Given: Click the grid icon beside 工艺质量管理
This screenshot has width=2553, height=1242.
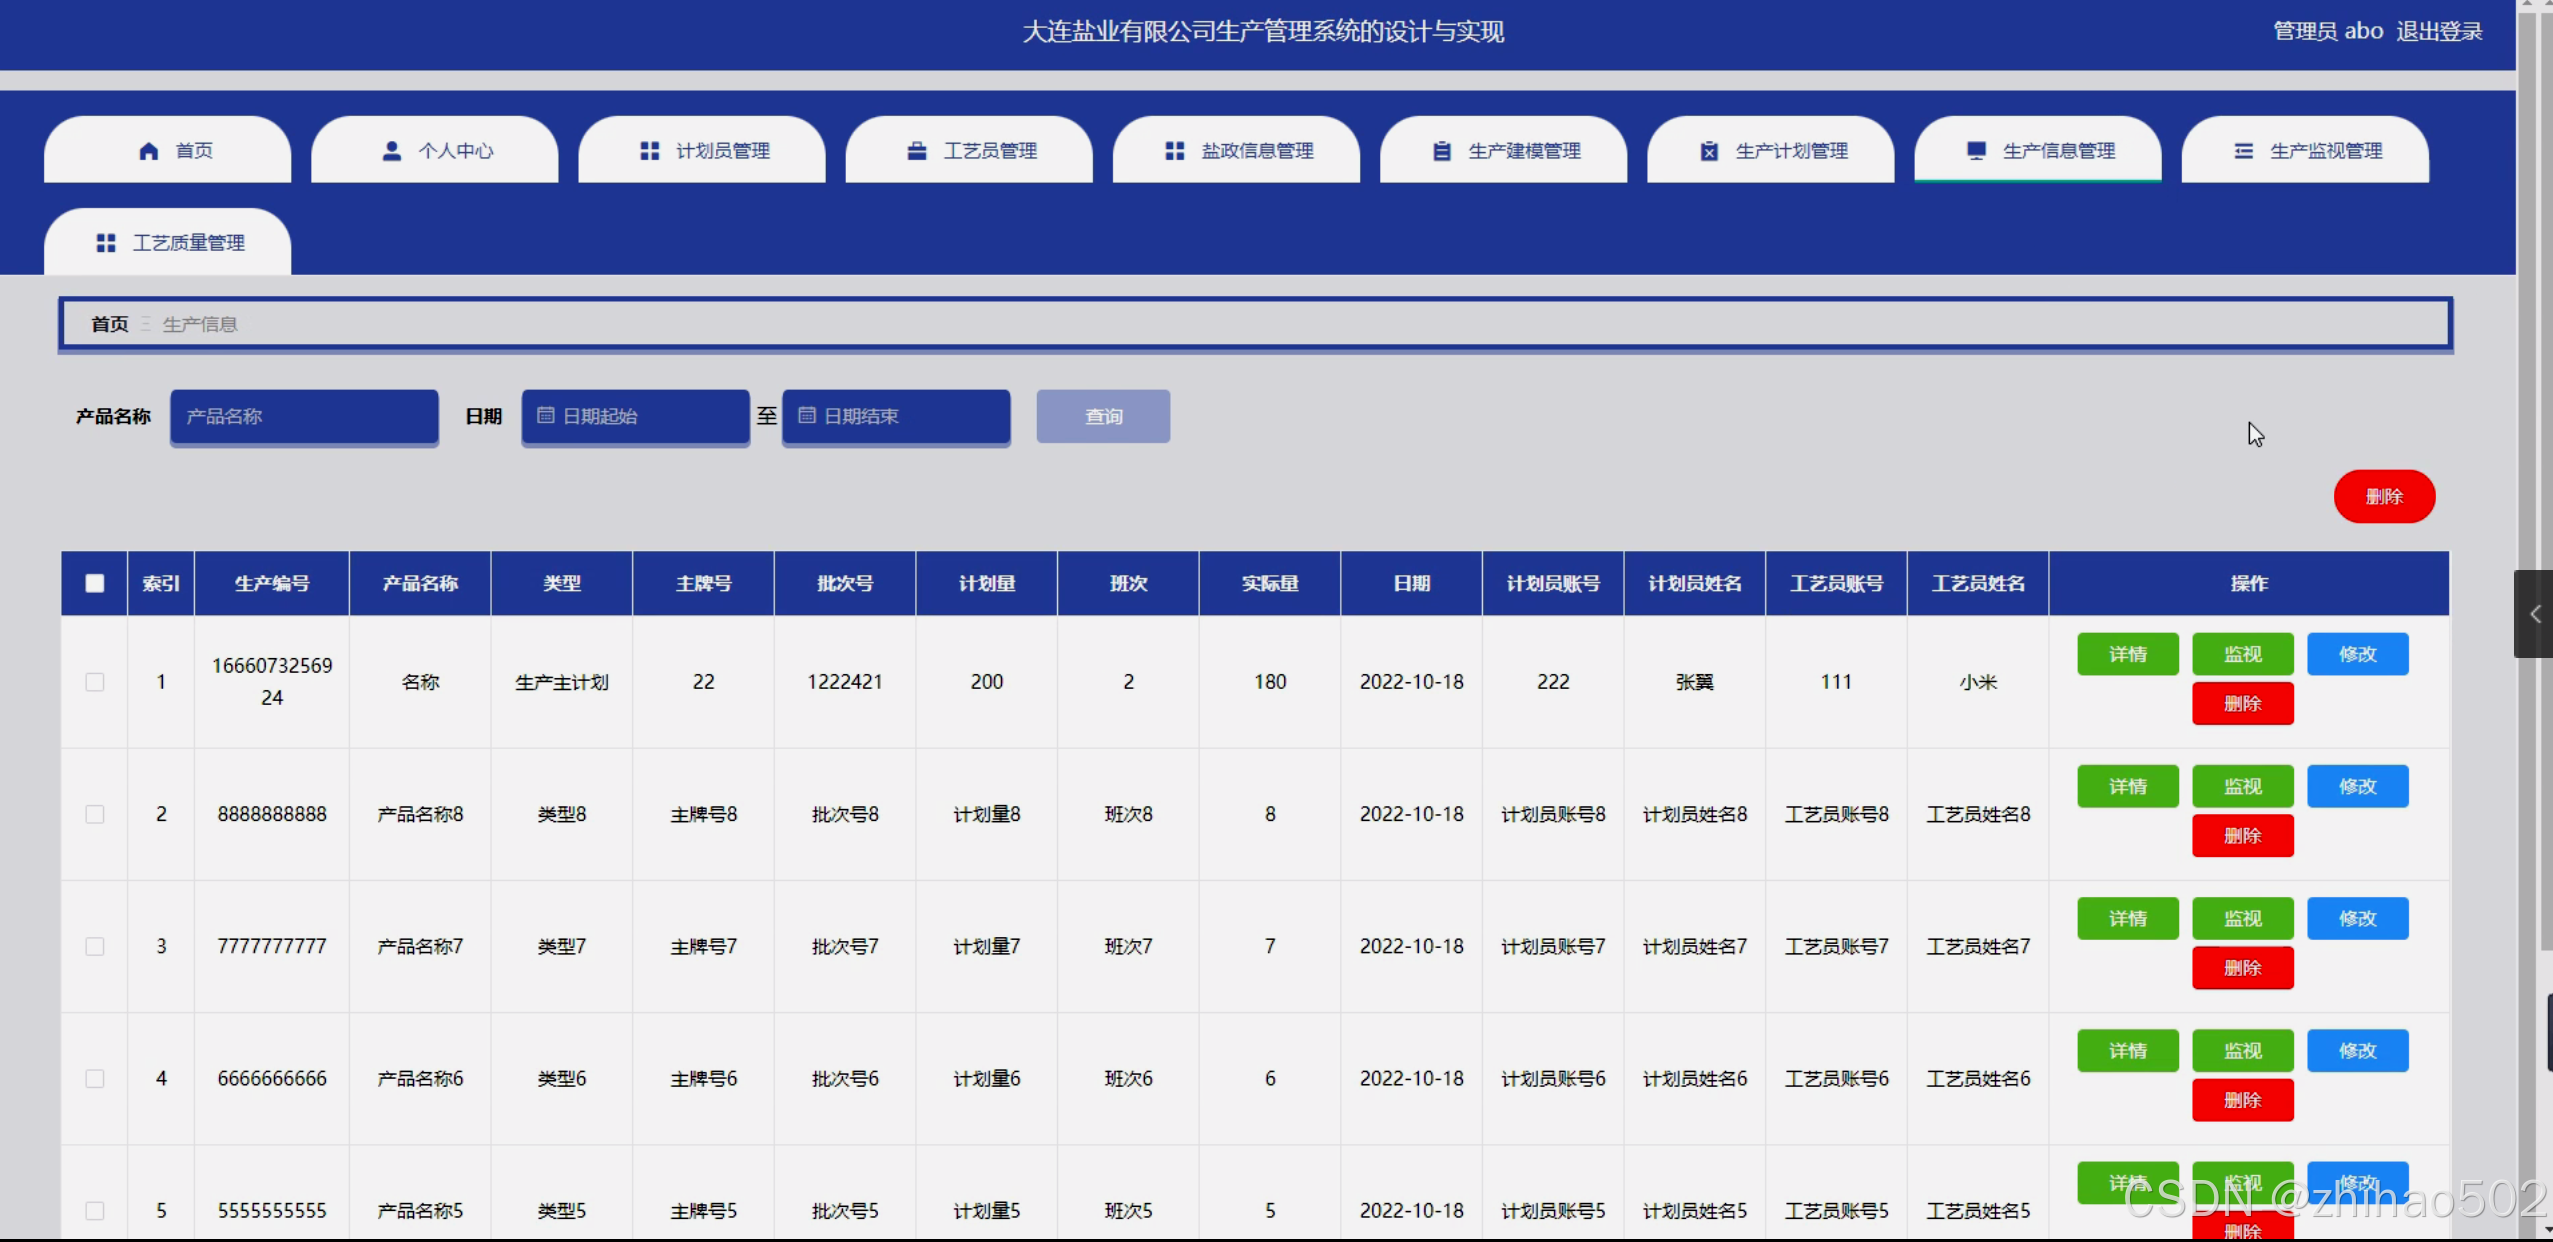Looking at the screenshot, I should pos(106,243).
